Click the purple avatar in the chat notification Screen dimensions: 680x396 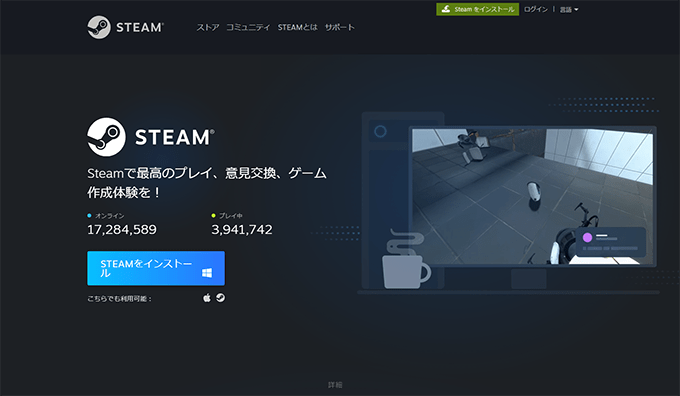(587, 237)
